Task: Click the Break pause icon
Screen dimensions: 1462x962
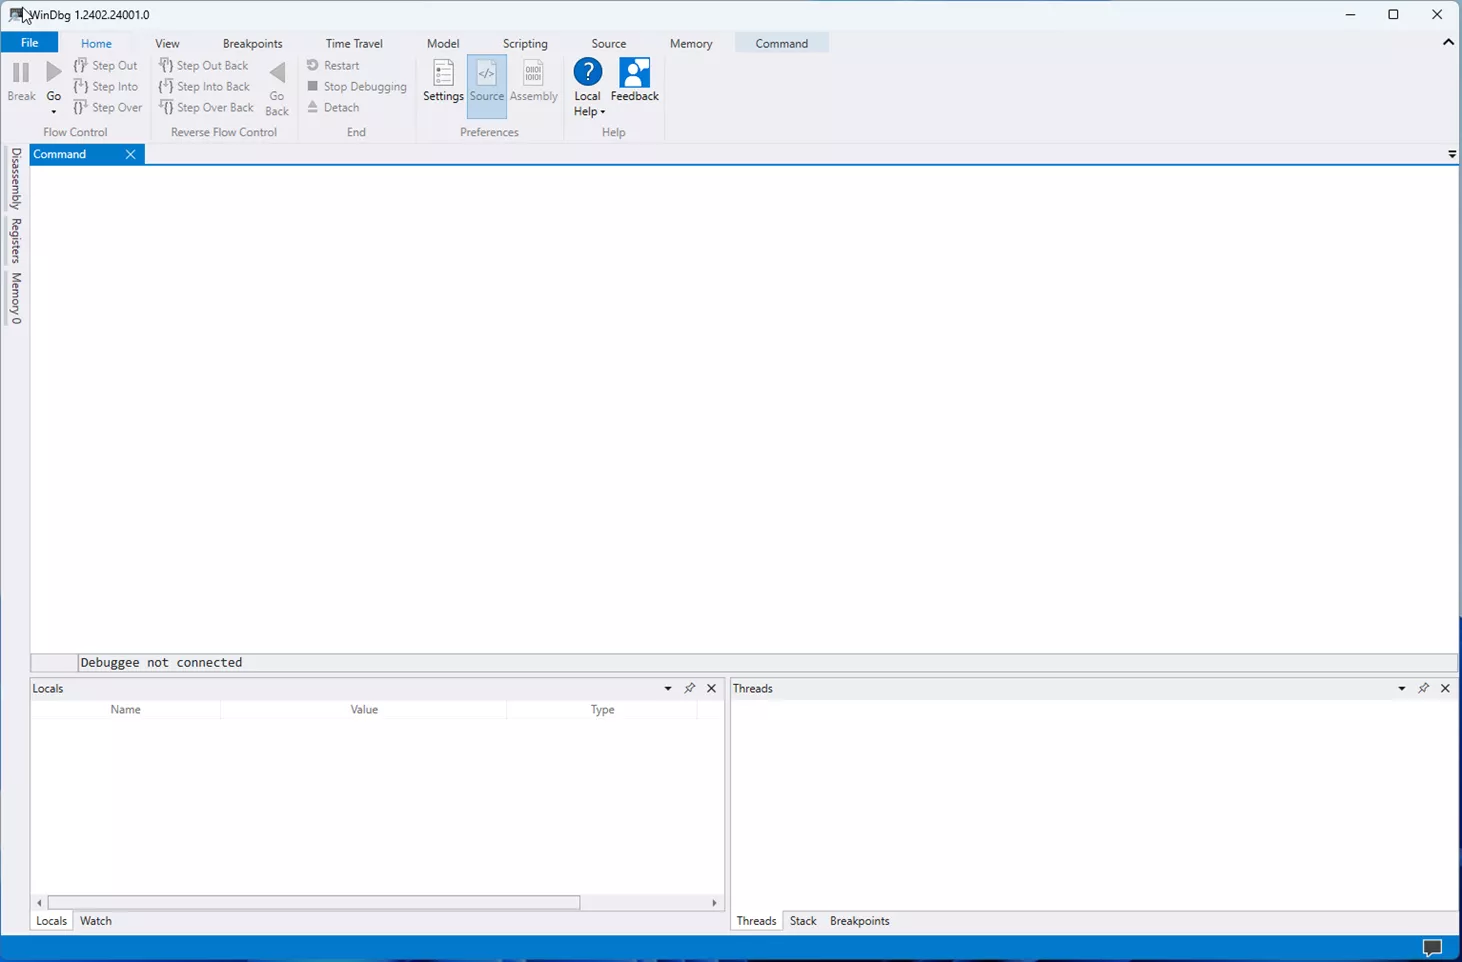Action: (x=21, y=72)
